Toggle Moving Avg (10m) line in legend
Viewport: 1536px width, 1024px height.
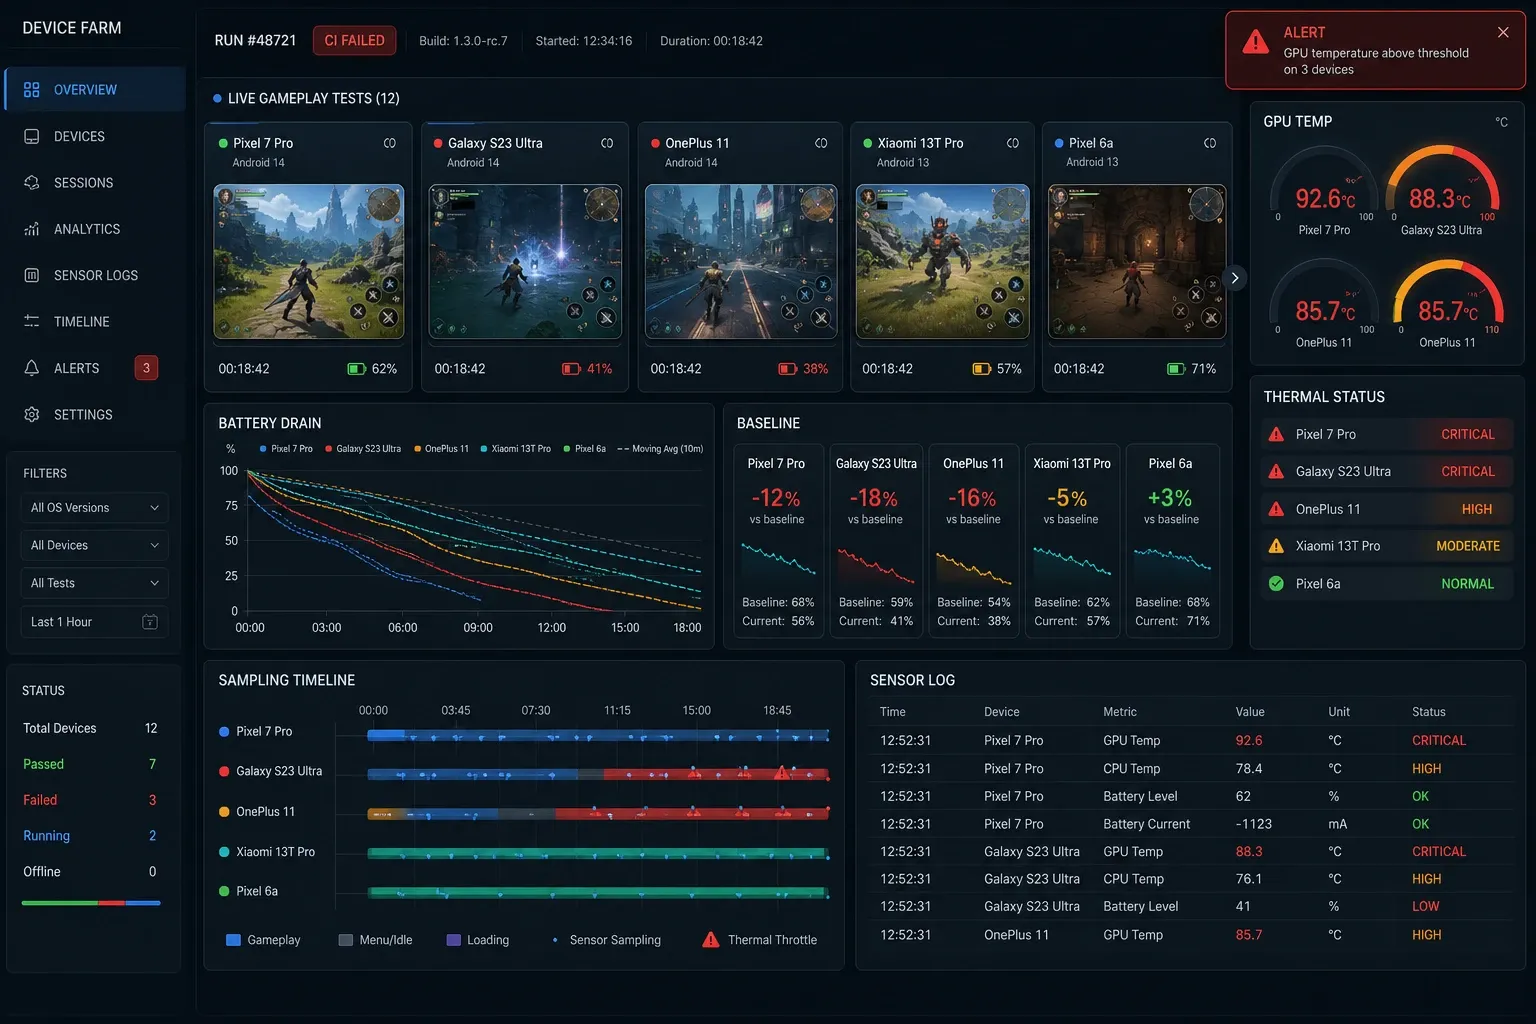click(x=661, y=449)
